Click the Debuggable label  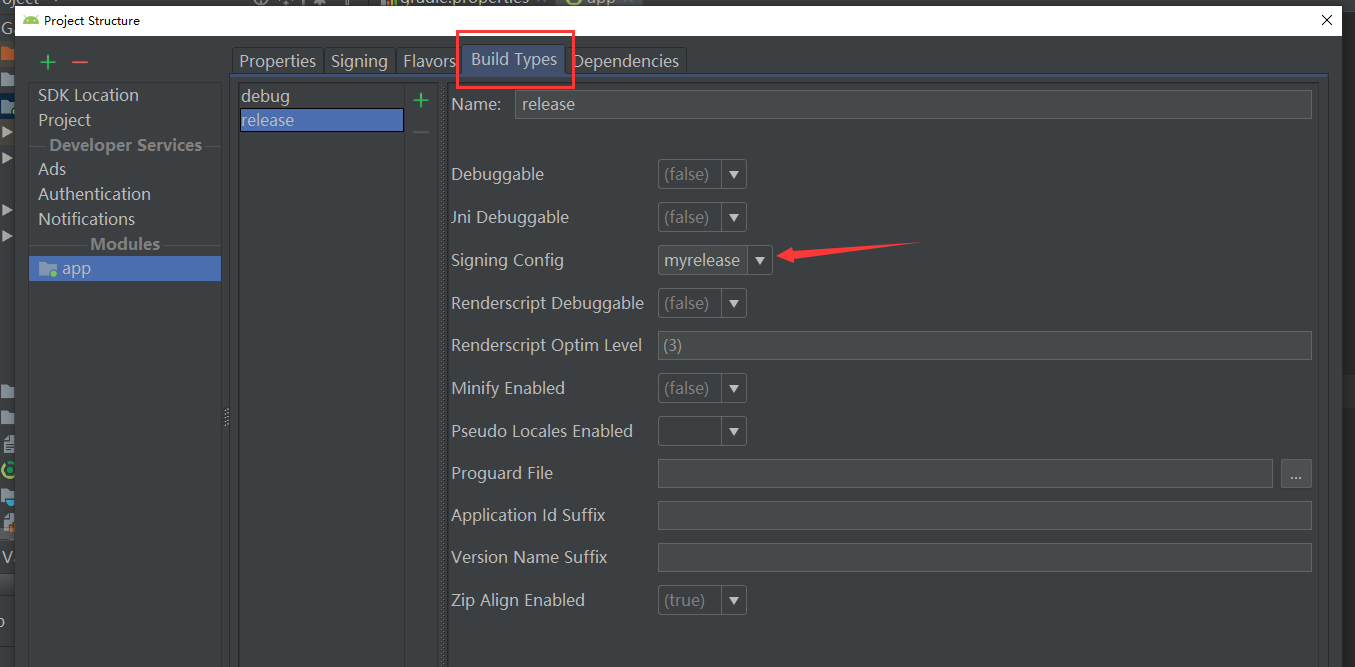point(498,175)
